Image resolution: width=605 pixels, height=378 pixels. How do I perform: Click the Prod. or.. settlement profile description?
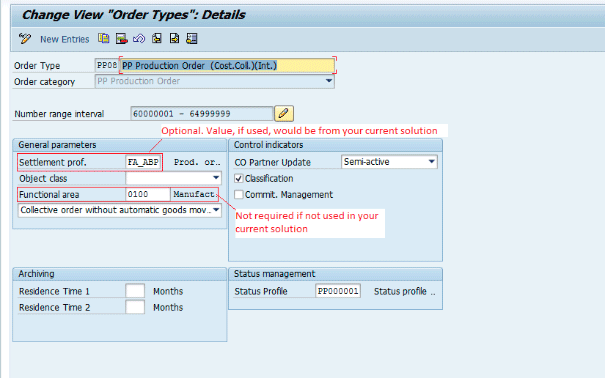197,162
